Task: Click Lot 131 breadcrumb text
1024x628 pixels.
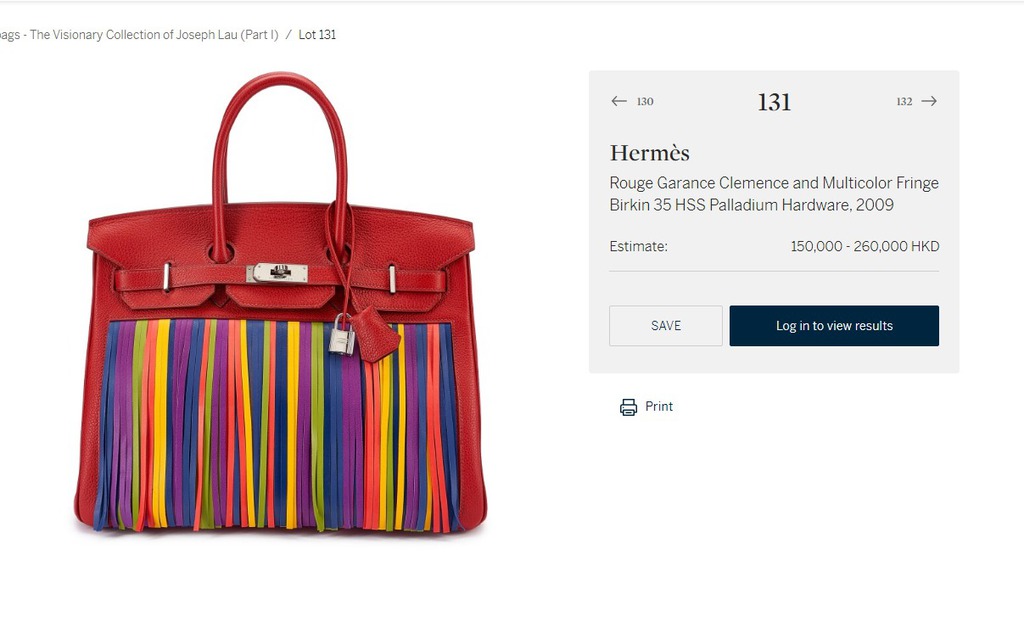Action: [317, 35]
